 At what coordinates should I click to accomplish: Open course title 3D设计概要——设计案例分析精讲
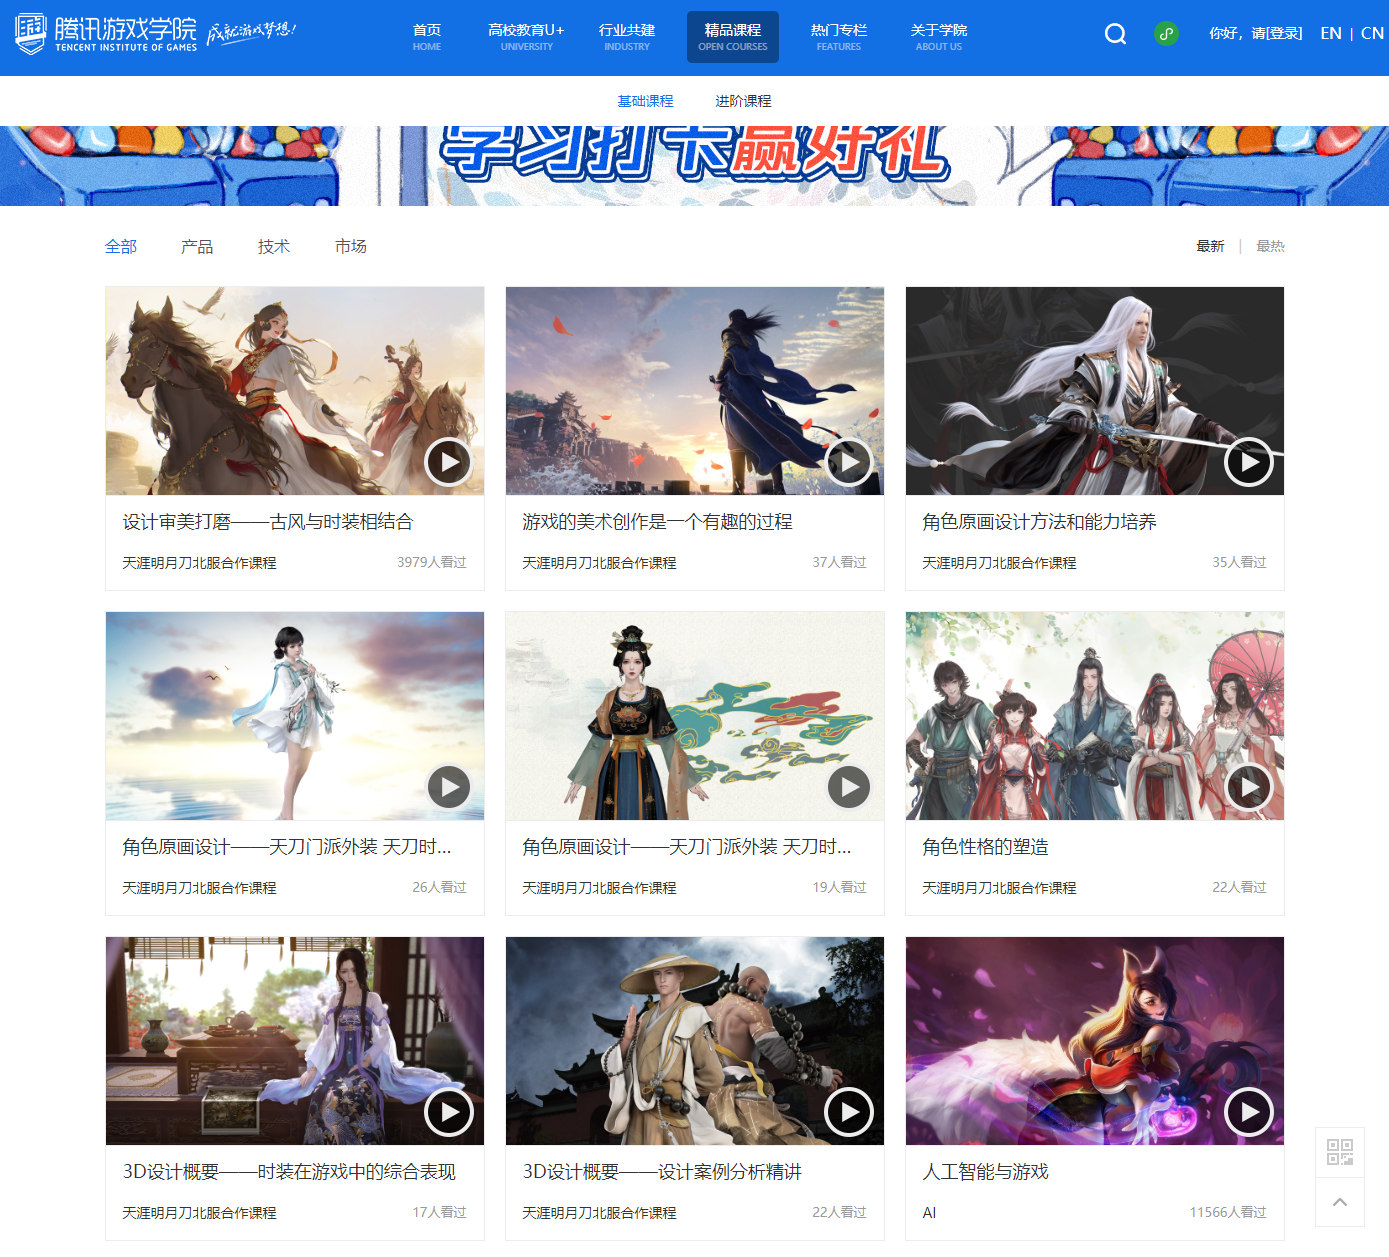pos(662,1172)
